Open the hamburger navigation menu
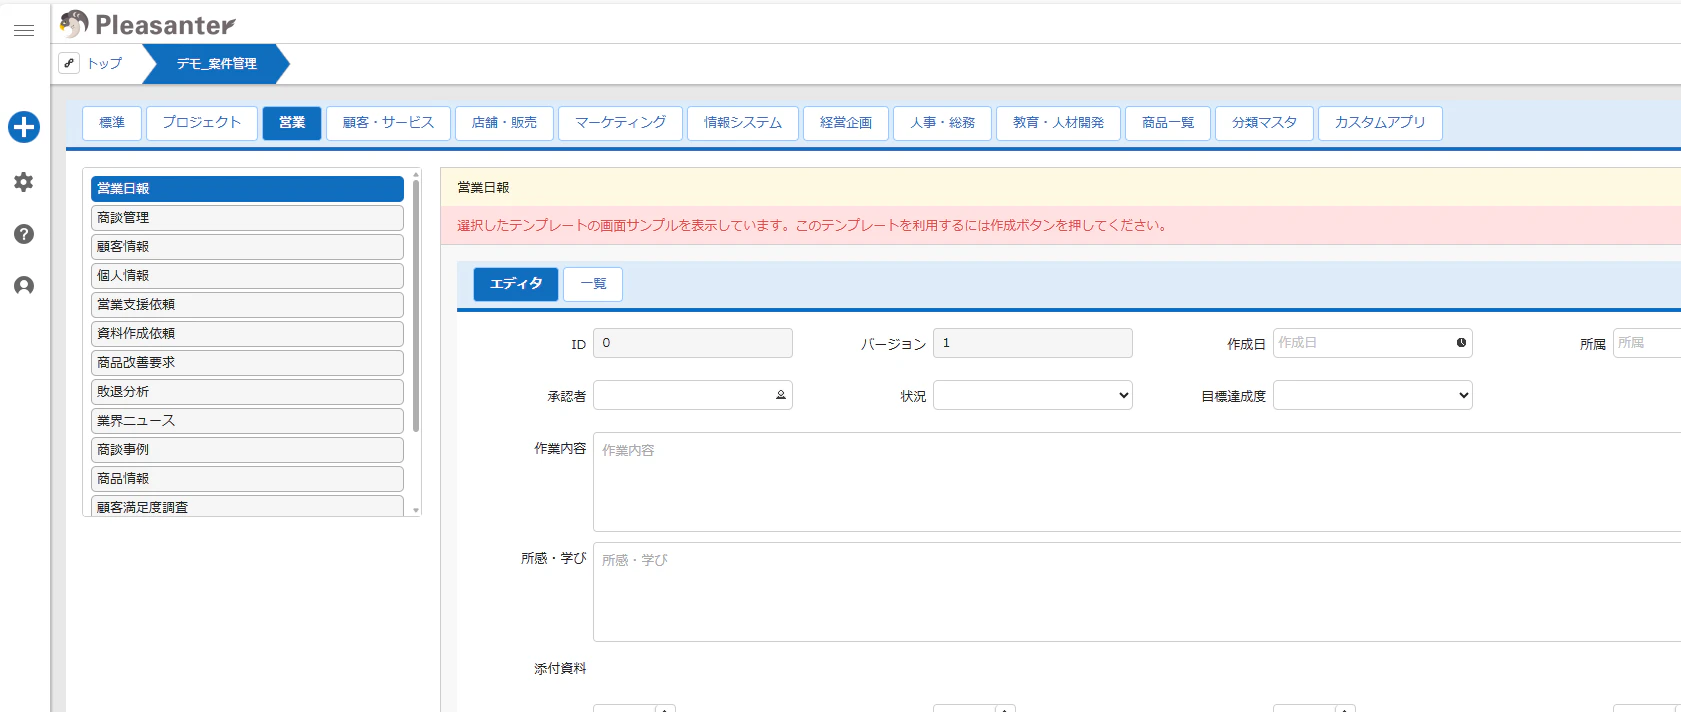This screenshot has width=1681, height=712. tap(24, 31)
